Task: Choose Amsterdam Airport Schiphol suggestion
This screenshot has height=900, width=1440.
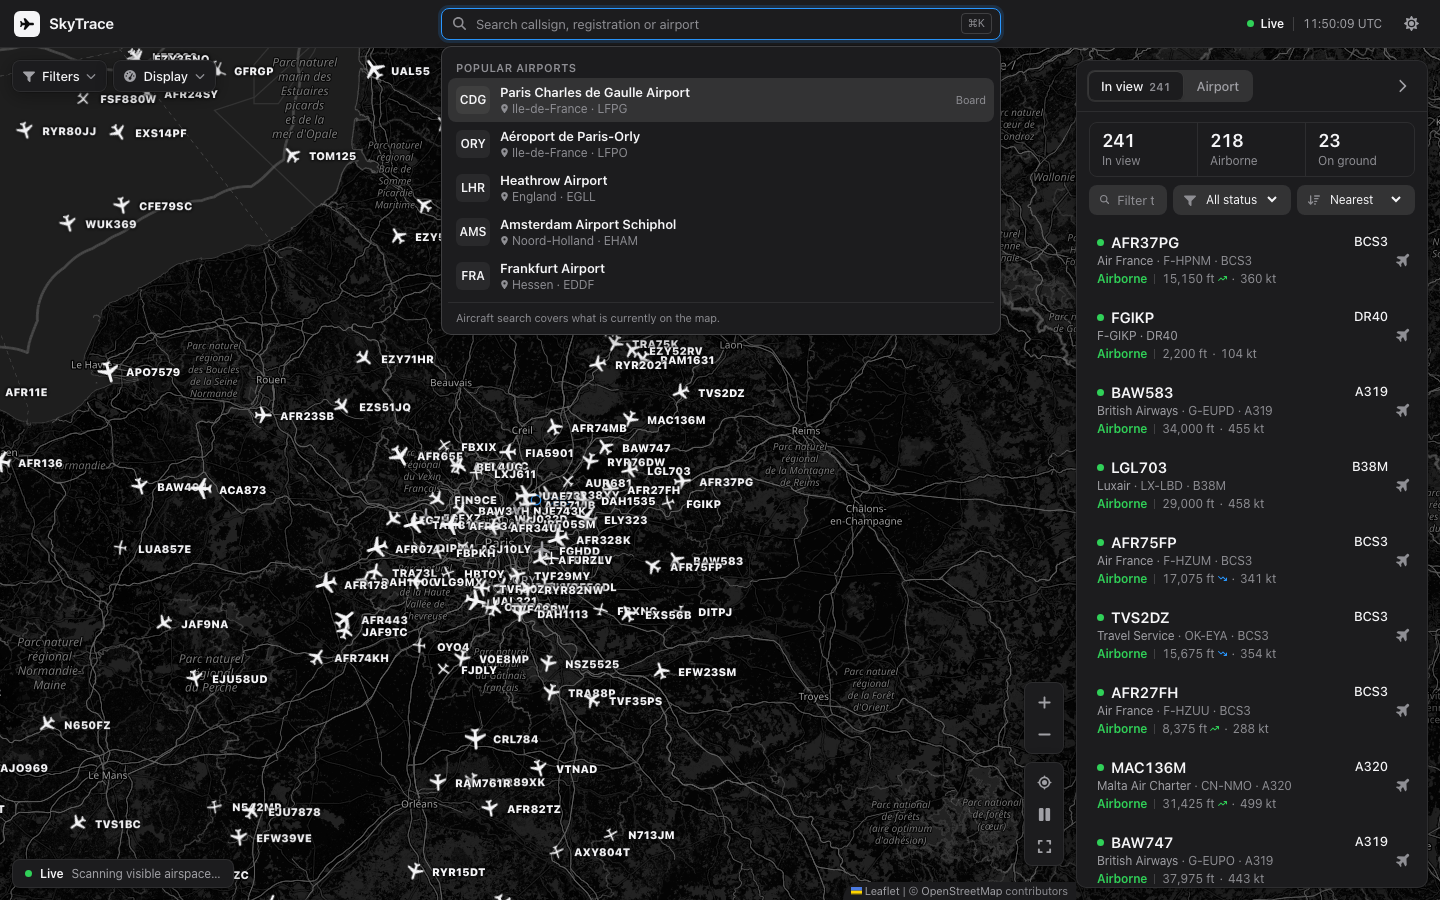Action: click(721, 232)
